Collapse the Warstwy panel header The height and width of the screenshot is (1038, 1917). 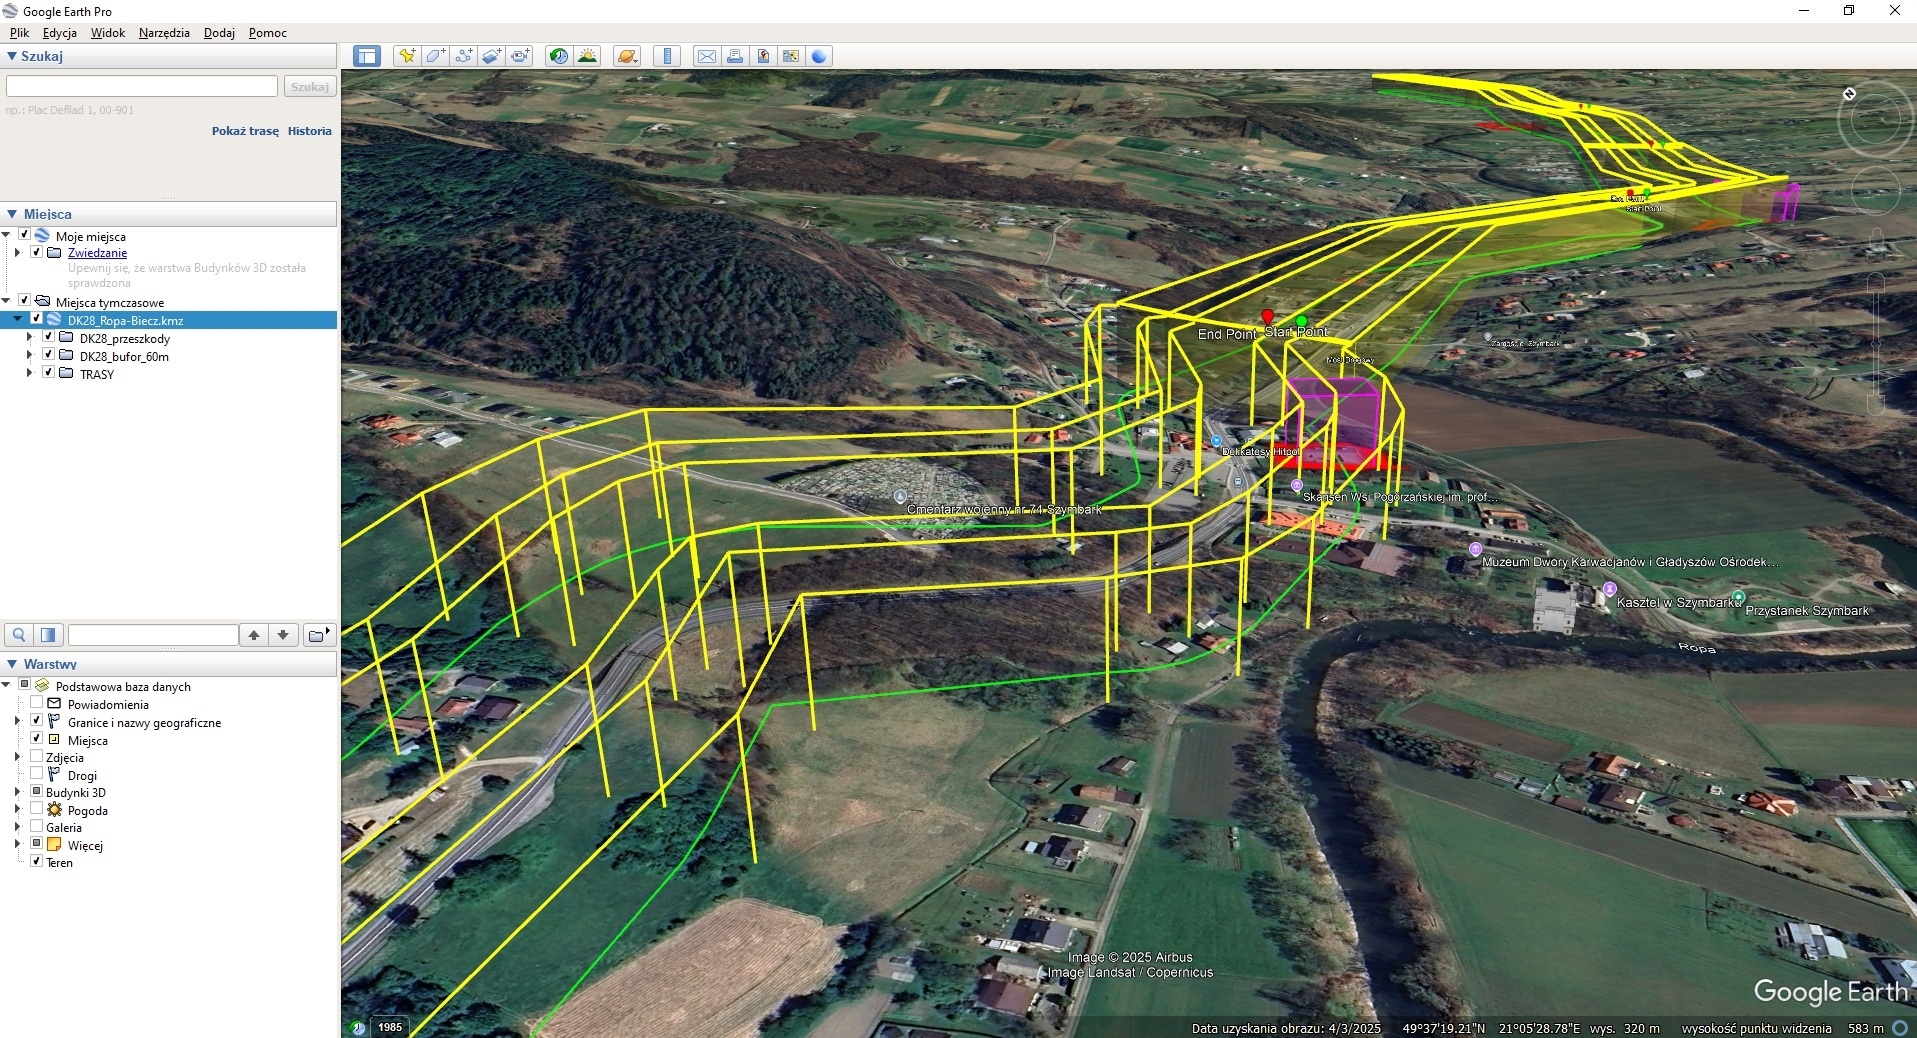point(12,664)
